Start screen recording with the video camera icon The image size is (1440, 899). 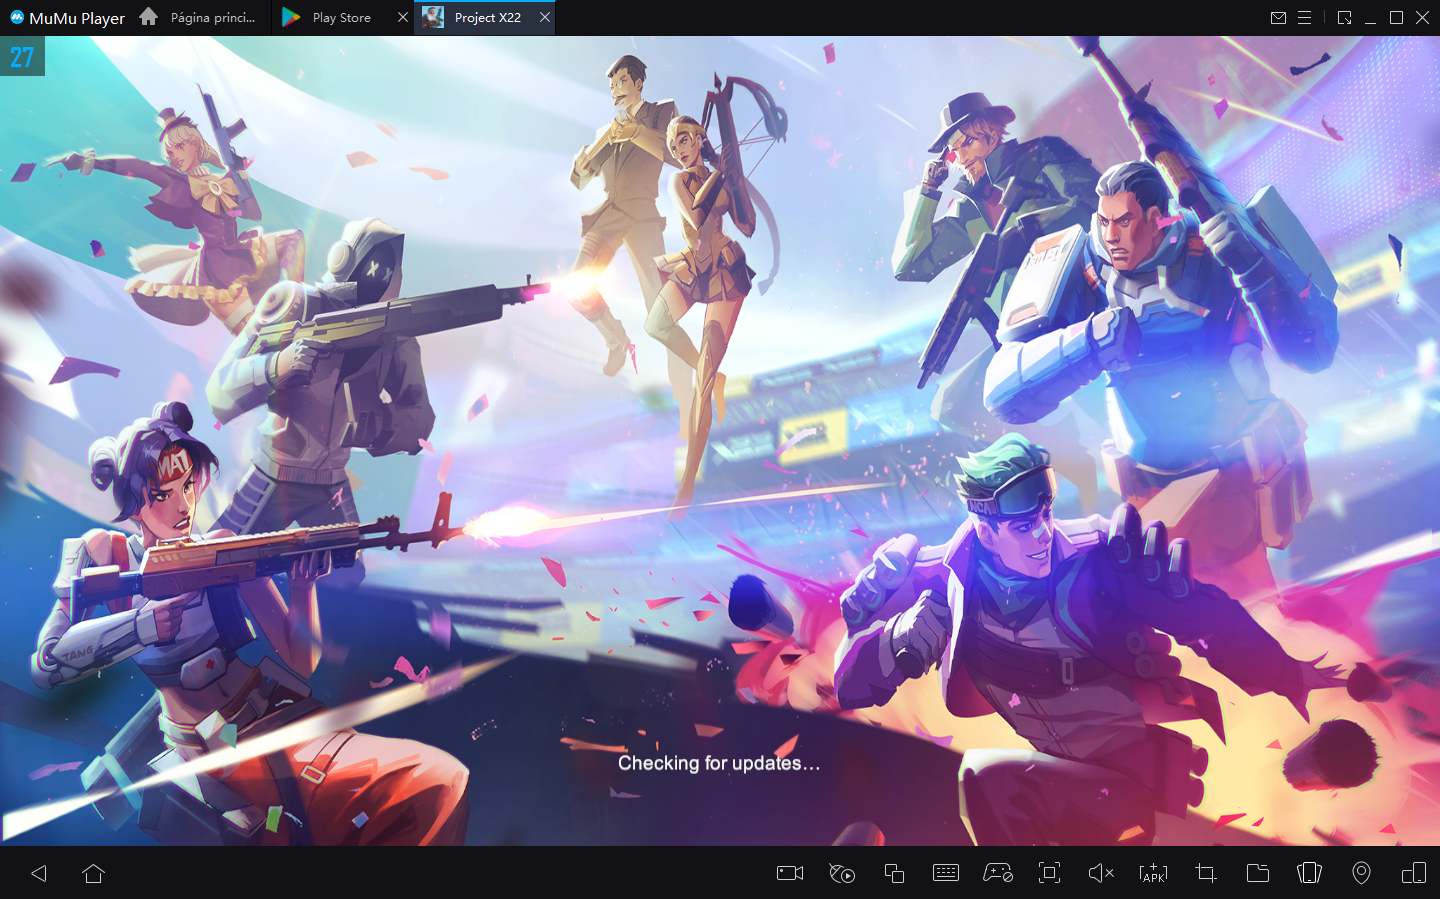click(790, 873)
